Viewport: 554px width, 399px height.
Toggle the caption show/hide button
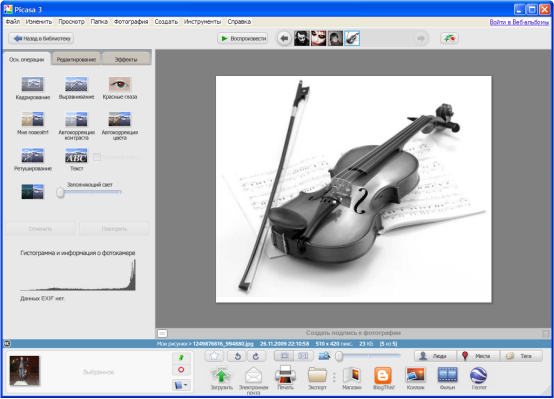(162, 333)
